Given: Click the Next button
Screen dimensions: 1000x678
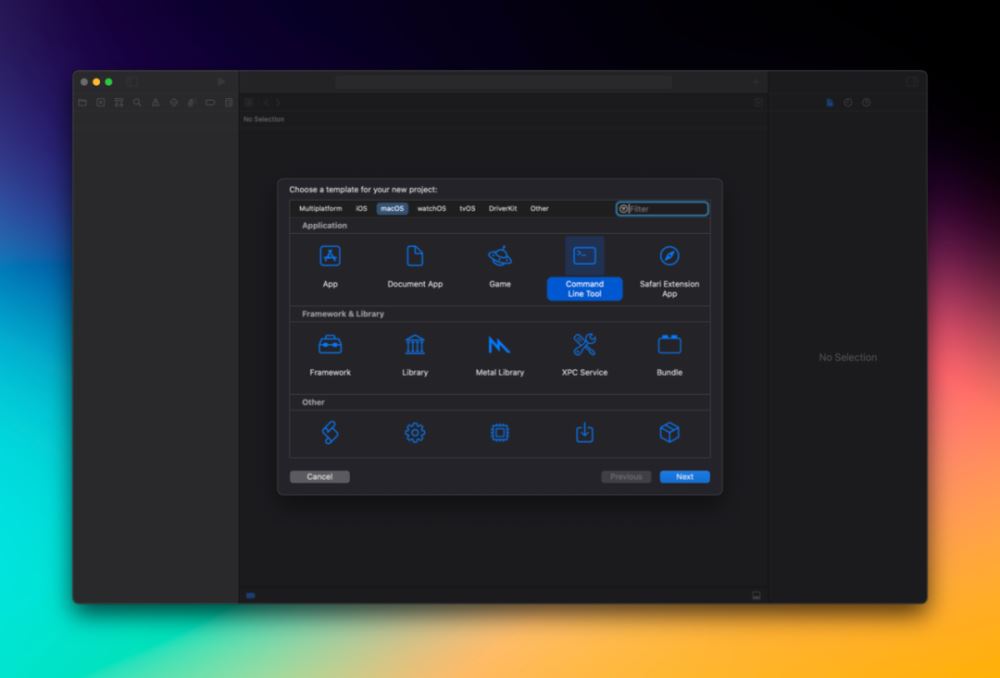Looking at the screenshot, I should [684, 477].
